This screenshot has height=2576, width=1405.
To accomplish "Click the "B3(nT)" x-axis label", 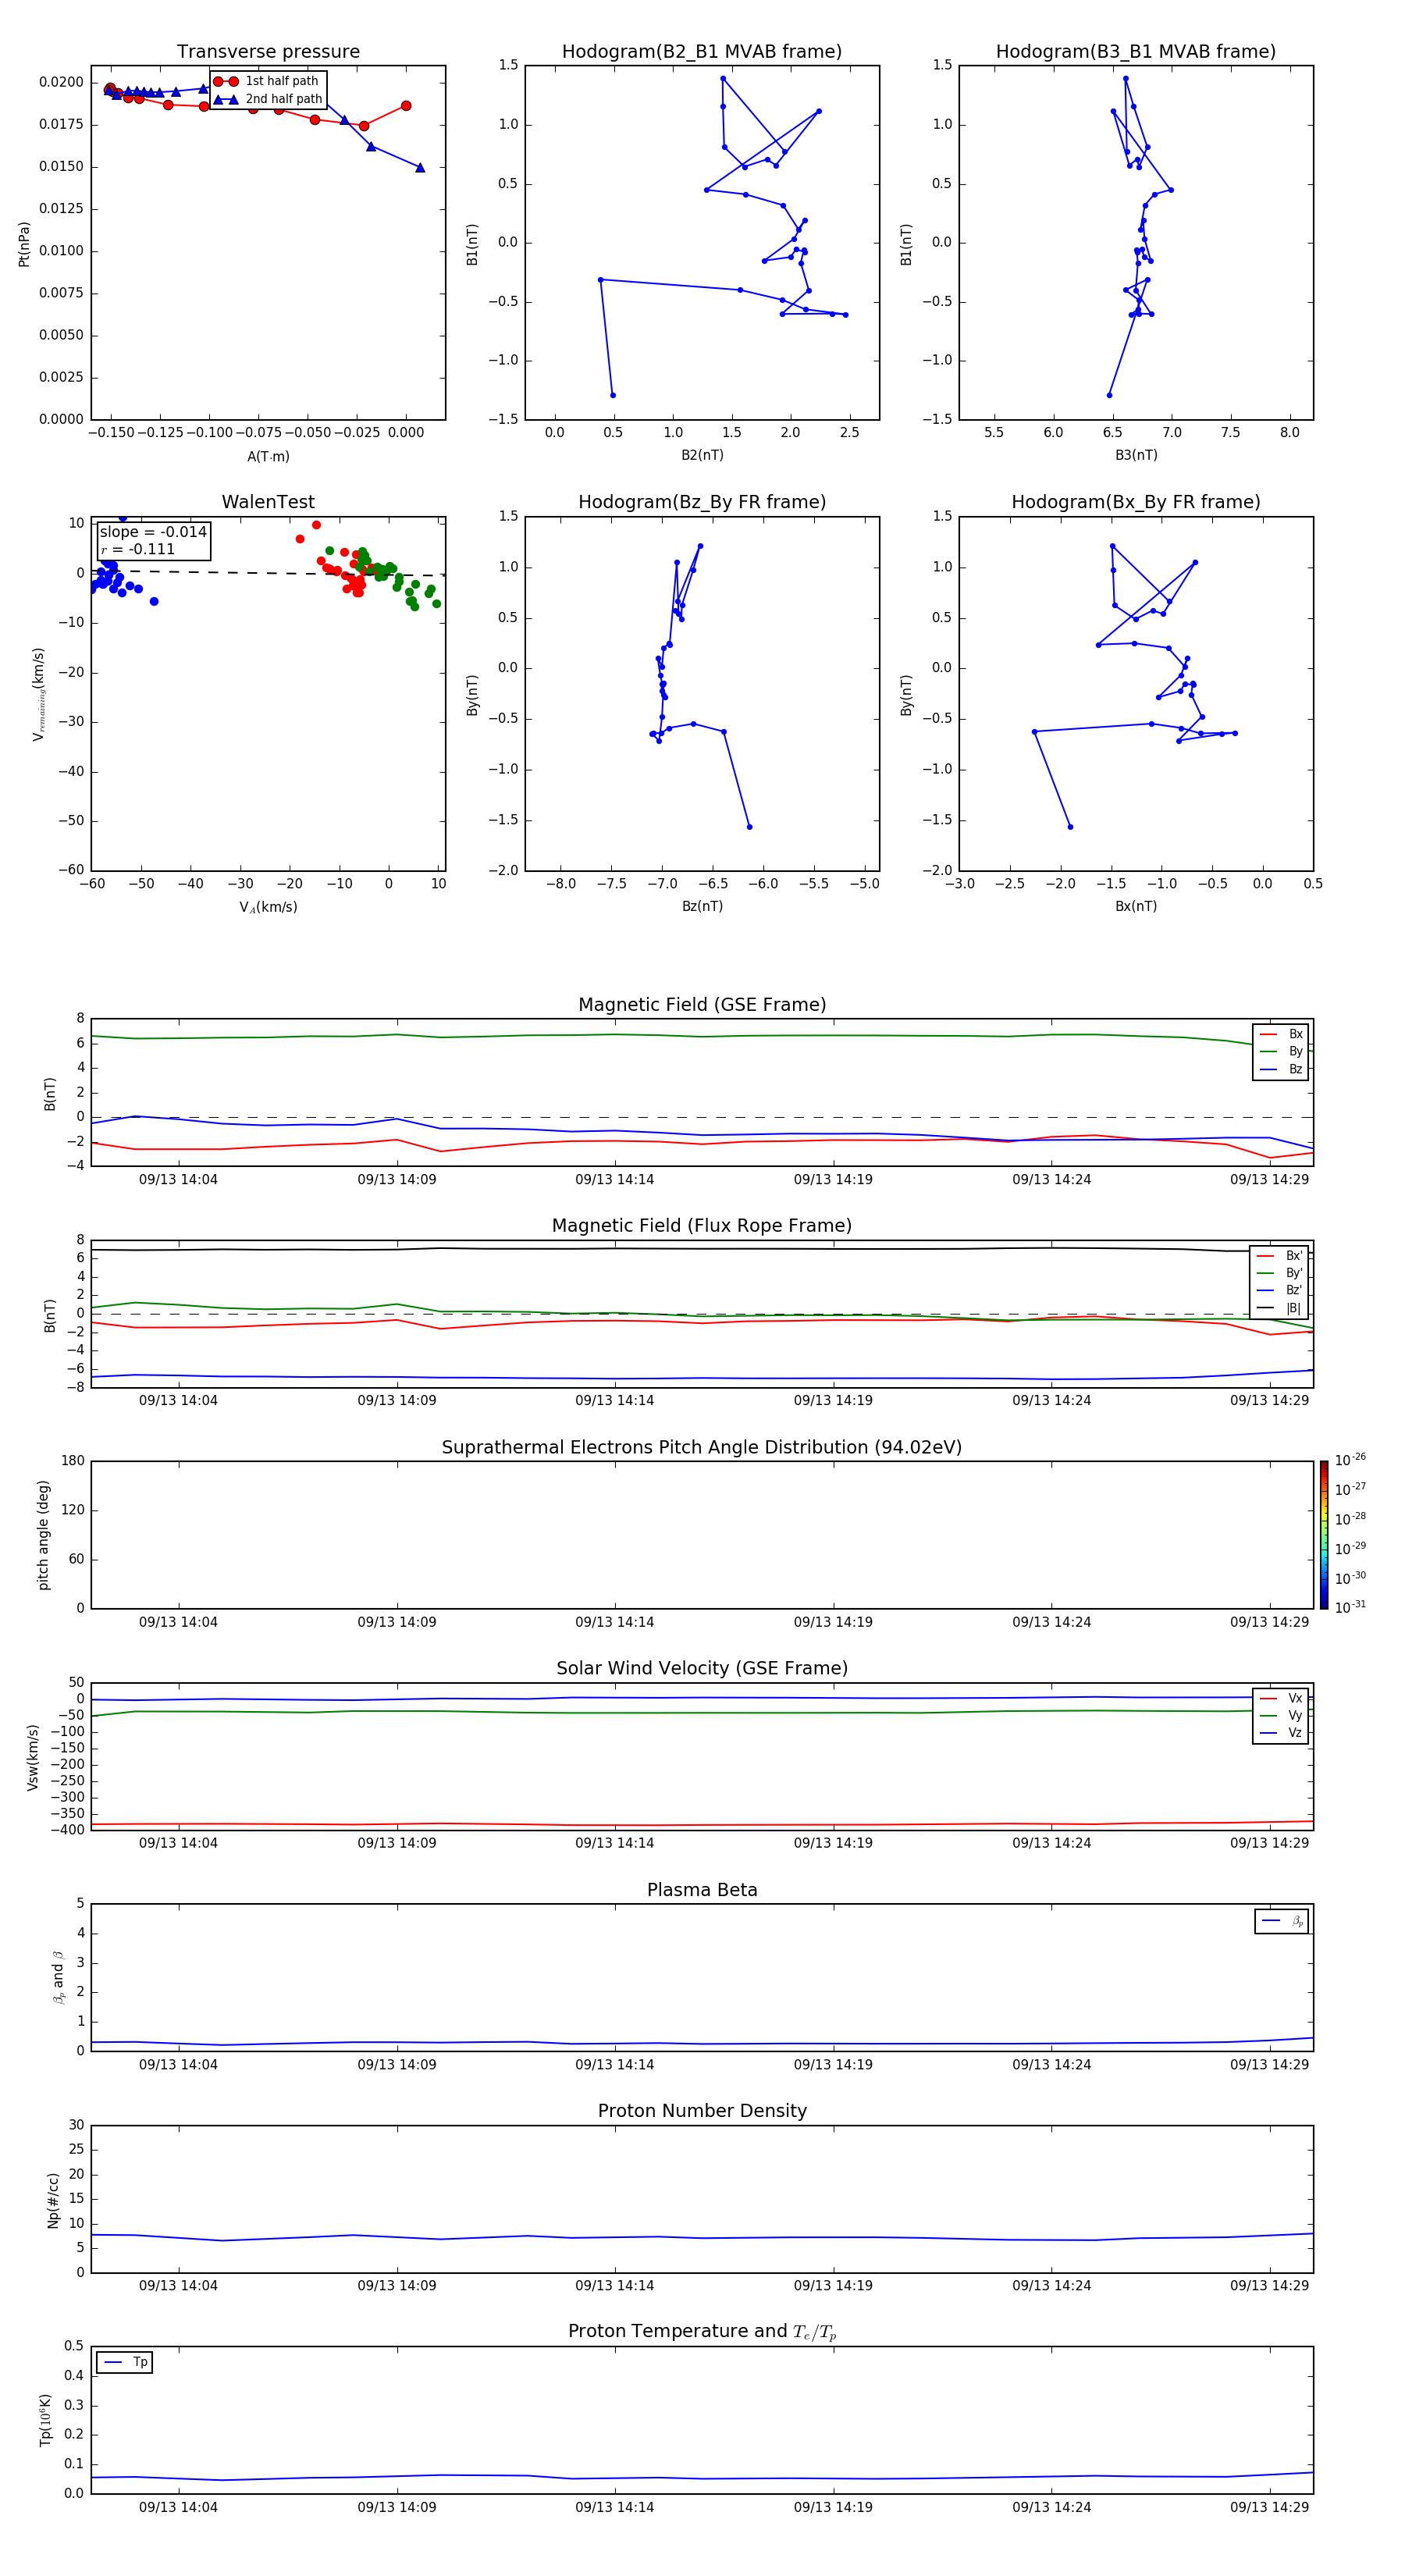I will click(1136, 455).
